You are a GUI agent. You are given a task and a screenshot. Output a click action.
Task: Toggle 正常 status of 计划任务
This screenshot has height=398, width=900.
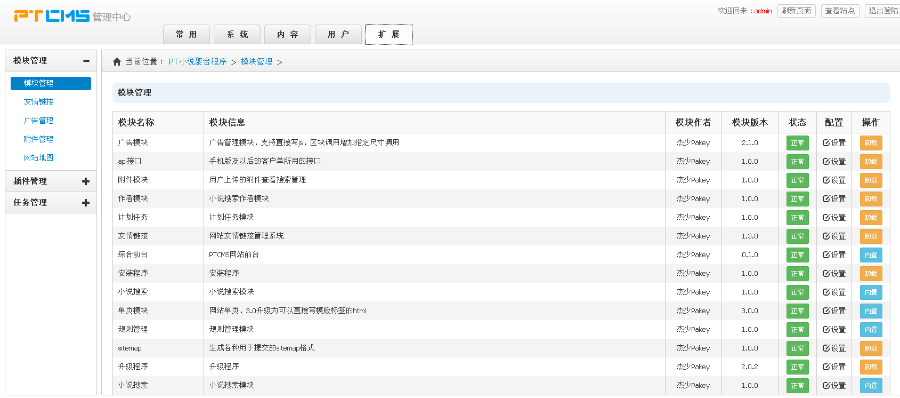[x=797, y=218]
